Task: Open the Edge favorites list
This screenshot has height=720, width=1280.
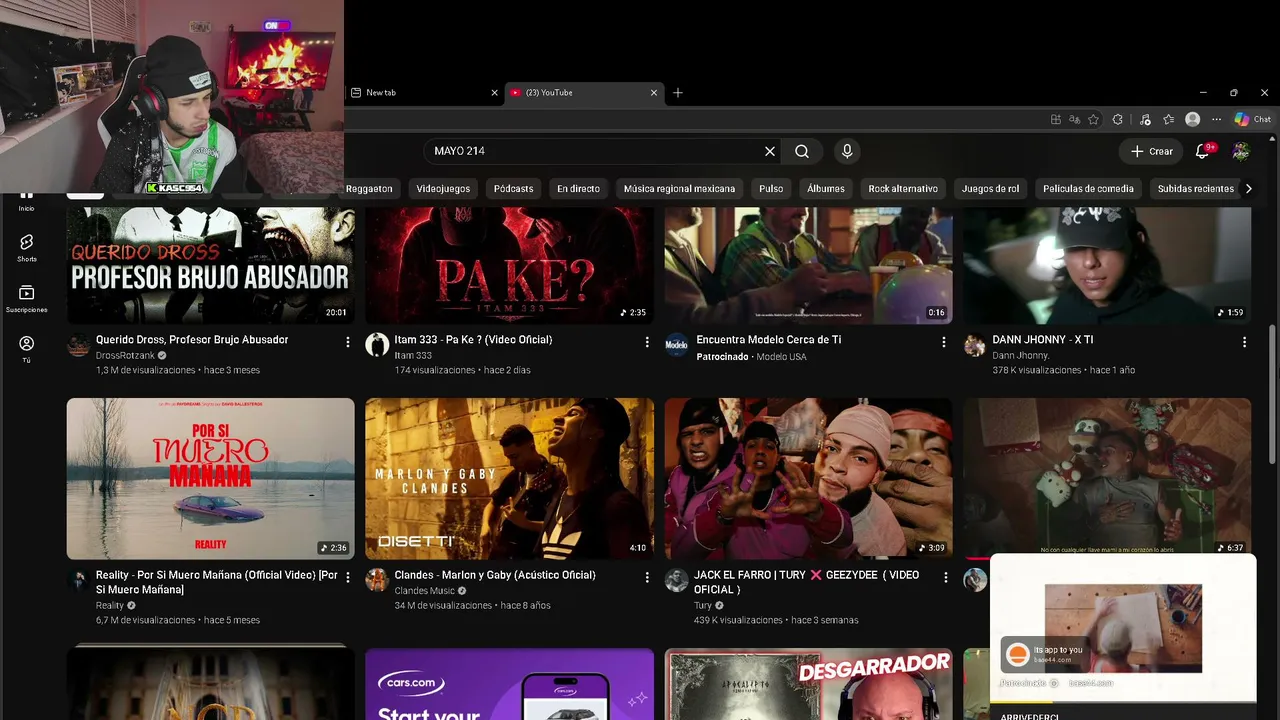Action: [1169, 120]
